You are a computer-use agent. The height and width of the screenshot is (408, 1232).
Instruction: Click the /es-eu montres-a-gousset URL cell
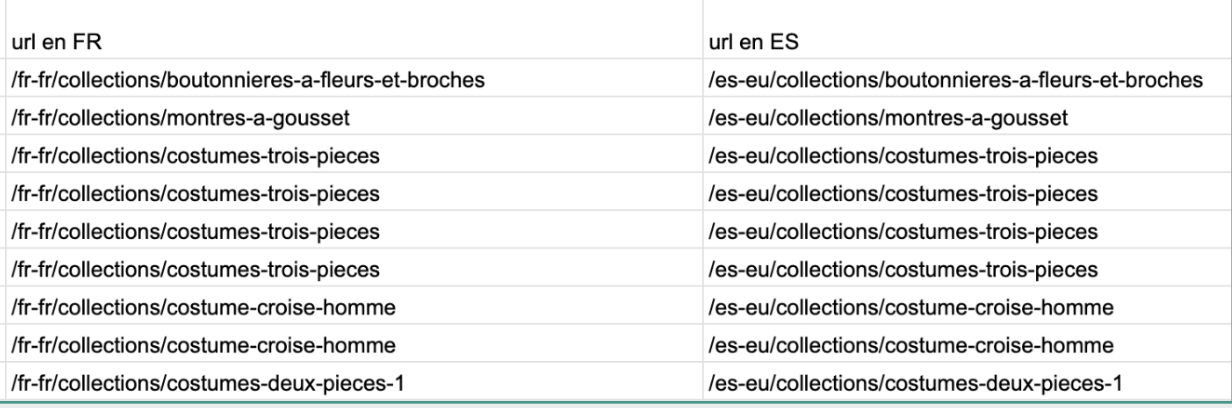tap(965, 117)
